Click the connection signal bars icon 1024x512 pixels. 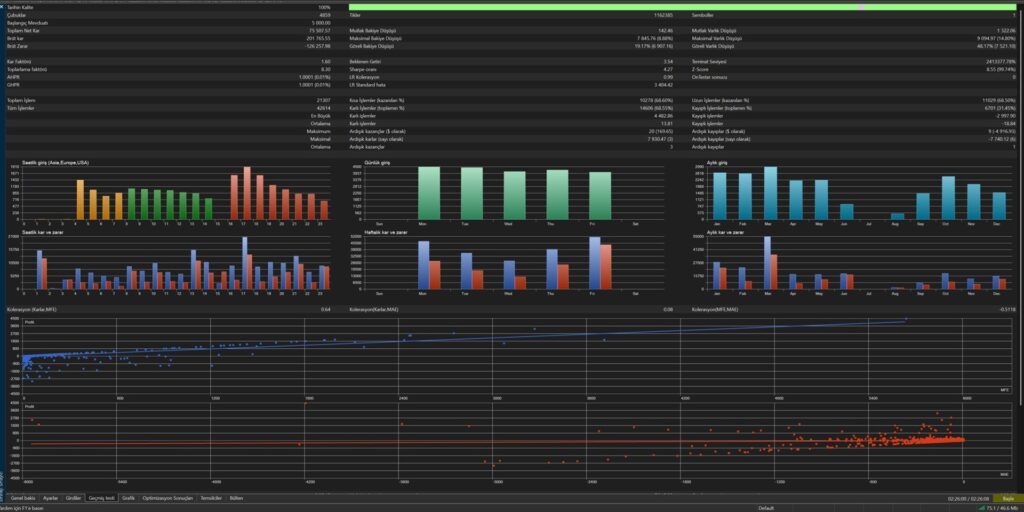(982, 507)
